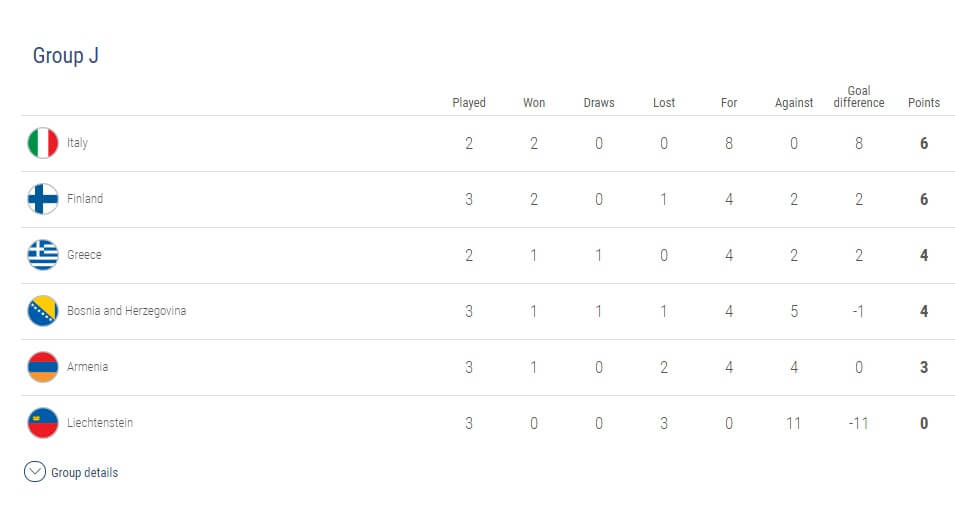Click the Goal difference column header

tap(859, 97)
